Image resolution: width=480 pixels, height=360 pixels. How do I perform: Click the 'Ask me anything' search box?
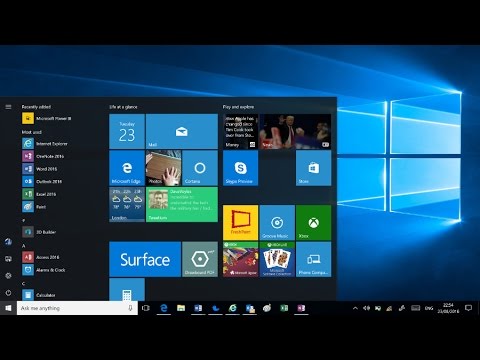click(x=77, y=308)
